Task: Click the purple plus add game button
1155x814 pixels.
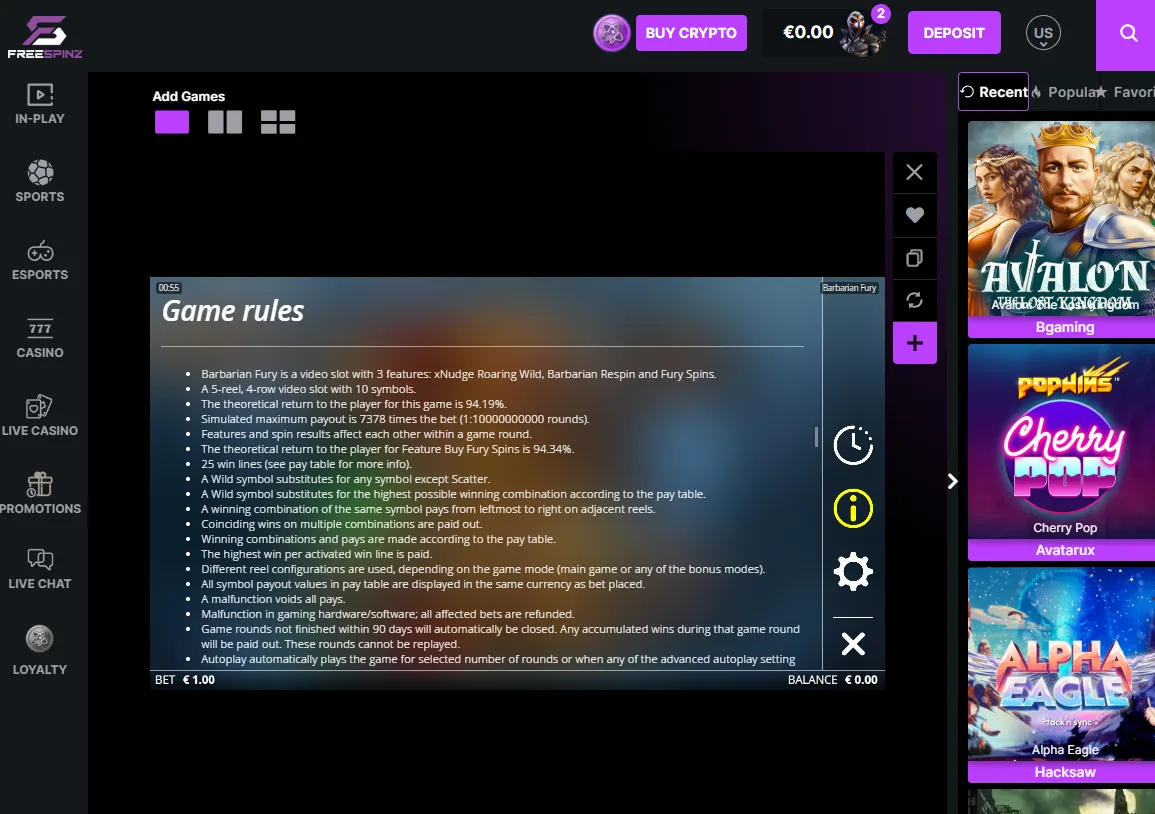Action: click(915, 343)
